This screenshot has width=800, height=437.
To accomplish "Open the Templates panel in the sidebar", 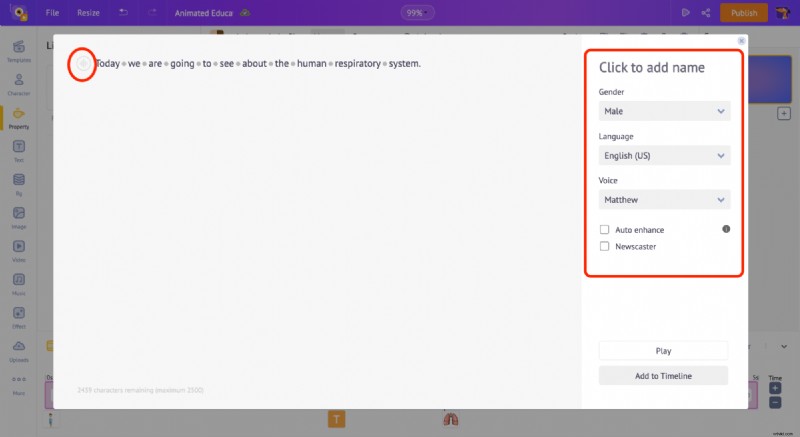I will [19, 50].
